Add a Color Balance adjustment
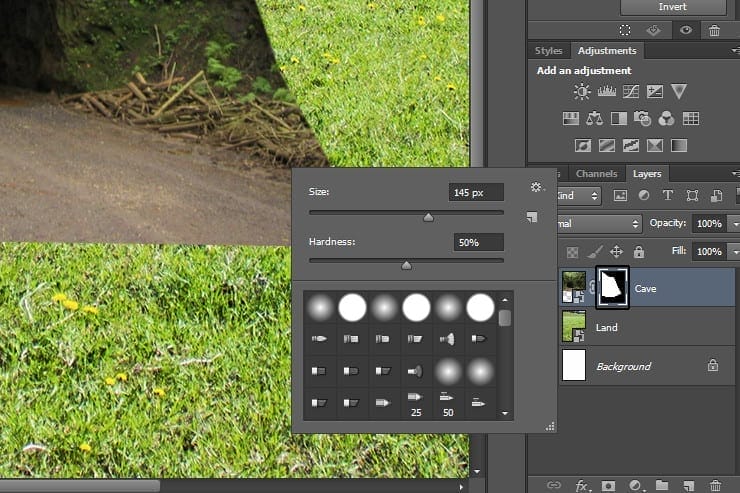Screen dimensions: 740x493 (594, 118)
